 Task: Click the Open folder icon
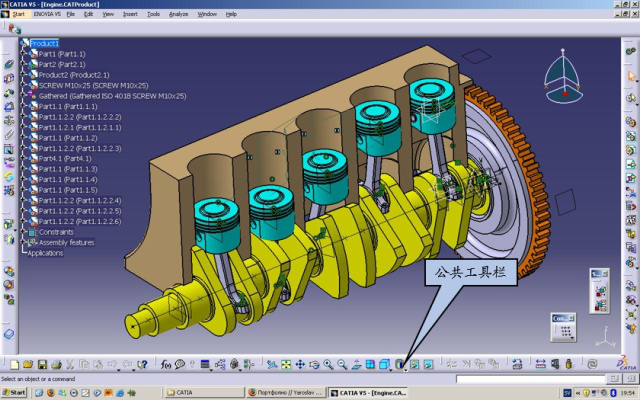[28, 364]
